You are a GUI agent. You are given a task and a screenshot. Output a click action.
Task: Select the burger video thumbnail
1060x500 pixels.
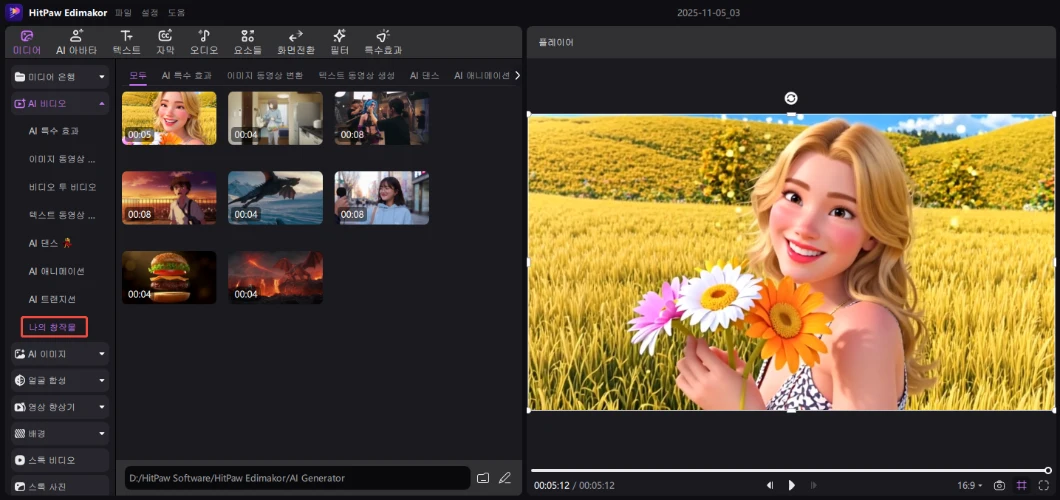[x=169, y=277]
